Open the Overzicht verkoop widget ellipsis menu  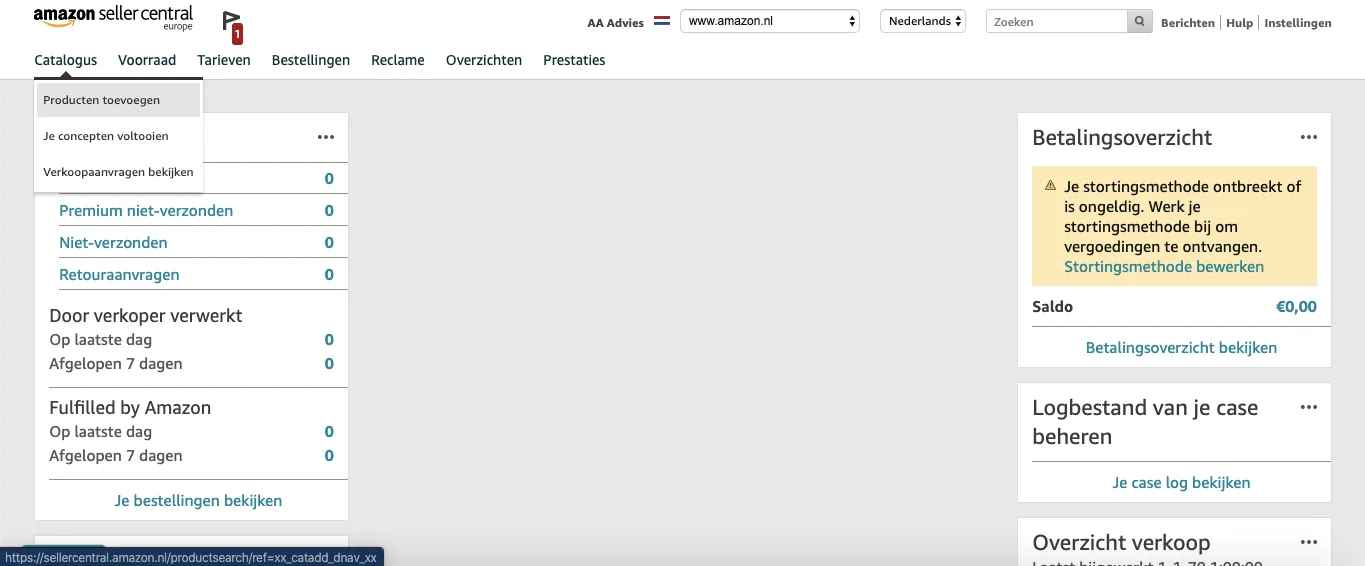(x=1309, y=542)
